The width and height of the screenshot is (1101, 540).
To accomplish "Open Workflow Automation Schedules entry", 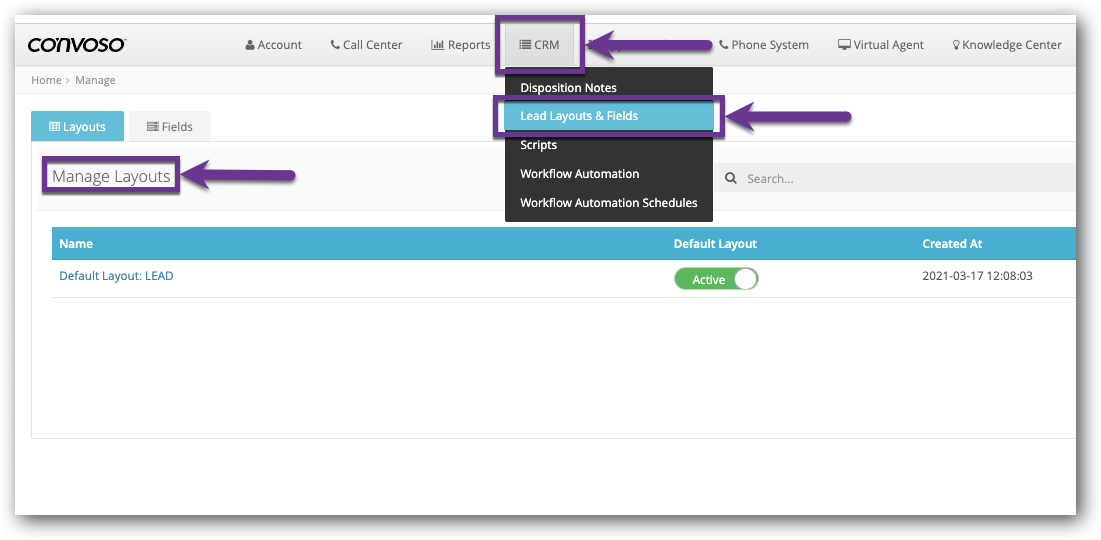I will [x=609, y=202].
